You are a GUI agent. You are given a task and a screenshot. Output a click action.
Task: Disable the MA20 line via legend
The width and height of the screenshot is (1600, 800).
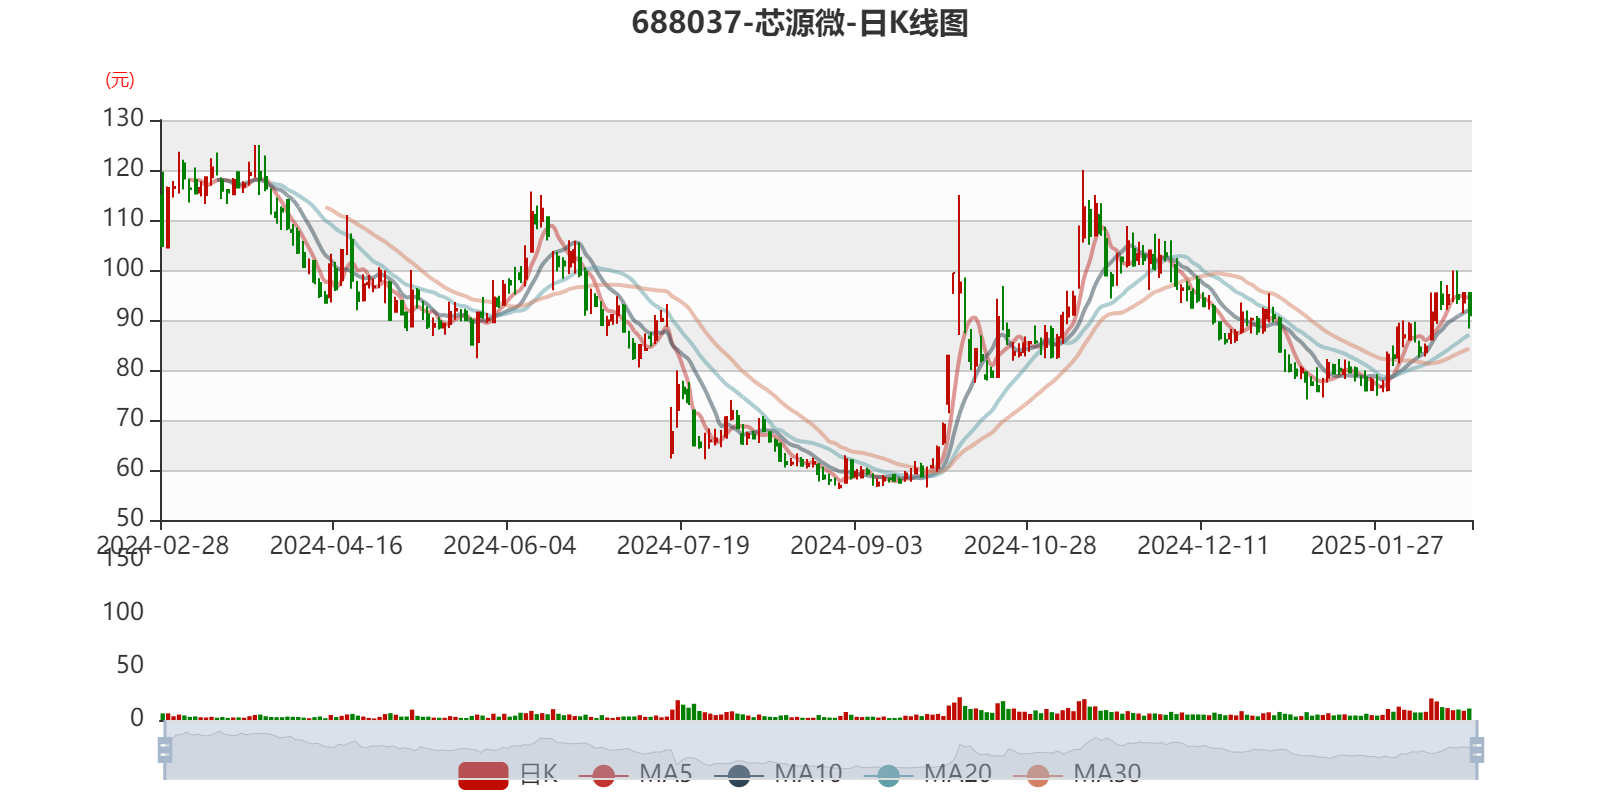point(927,774)
